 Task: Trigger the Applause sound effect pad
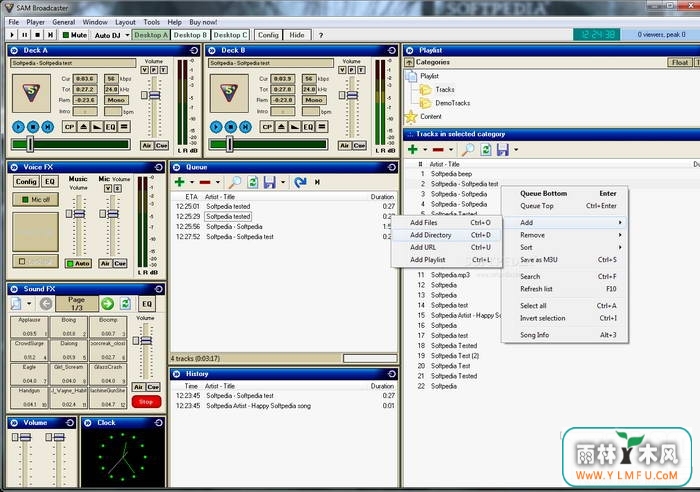29,327
